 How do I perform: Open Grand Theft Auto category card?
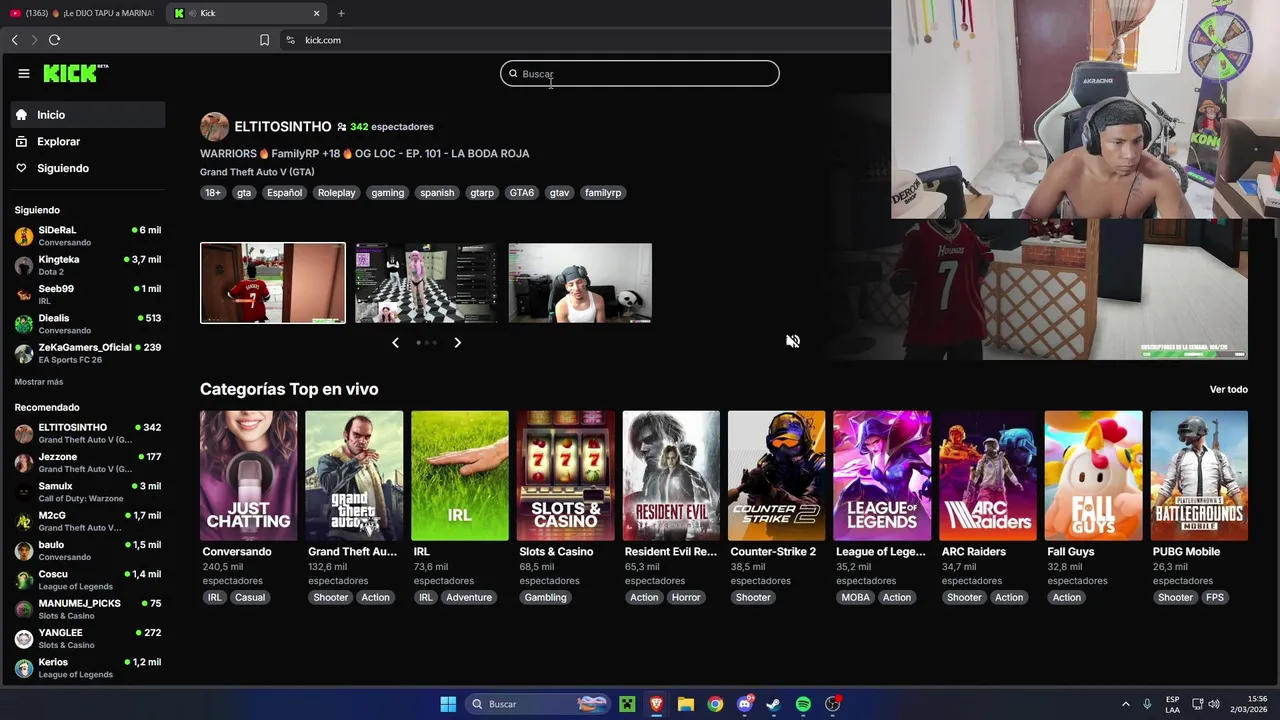(354, 476)
